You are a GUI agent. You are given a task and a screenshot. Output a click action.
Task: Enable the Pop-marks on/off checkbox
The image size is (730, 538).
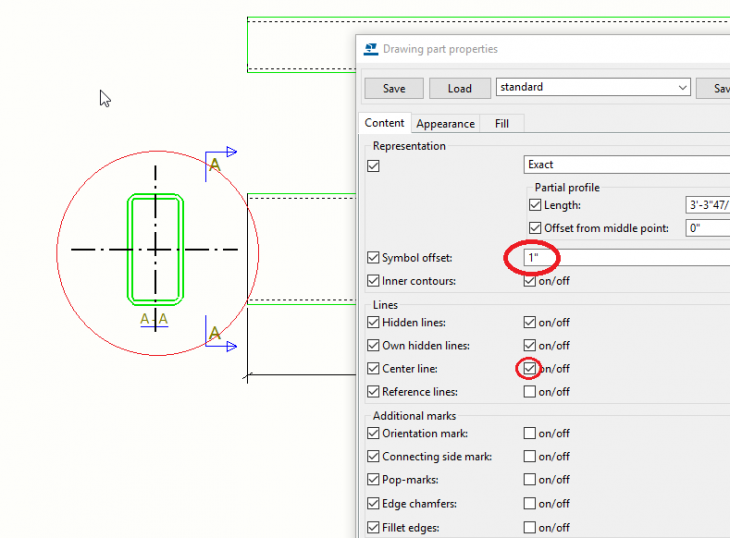pos(529,479)
